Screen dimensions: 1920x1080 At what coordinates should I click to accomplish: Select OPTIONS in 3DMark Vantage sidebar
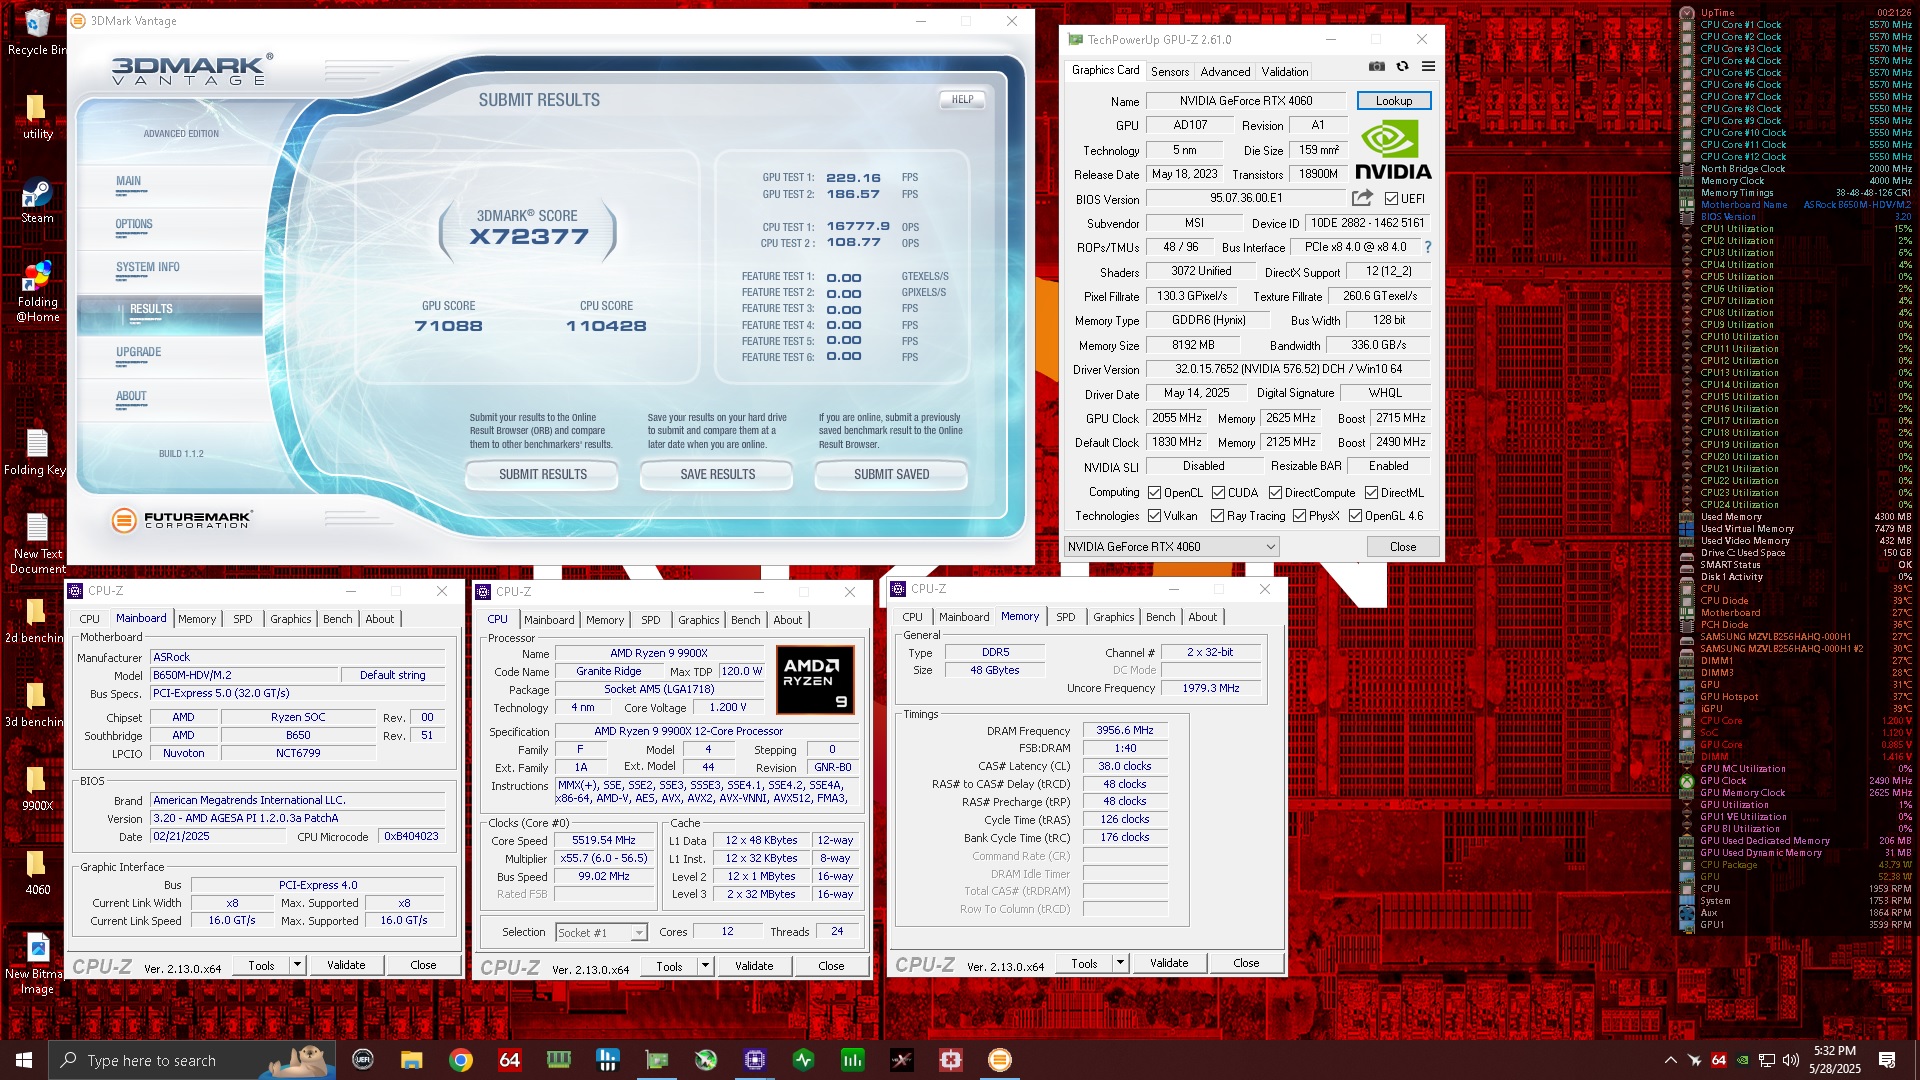[x=134, y=224]
